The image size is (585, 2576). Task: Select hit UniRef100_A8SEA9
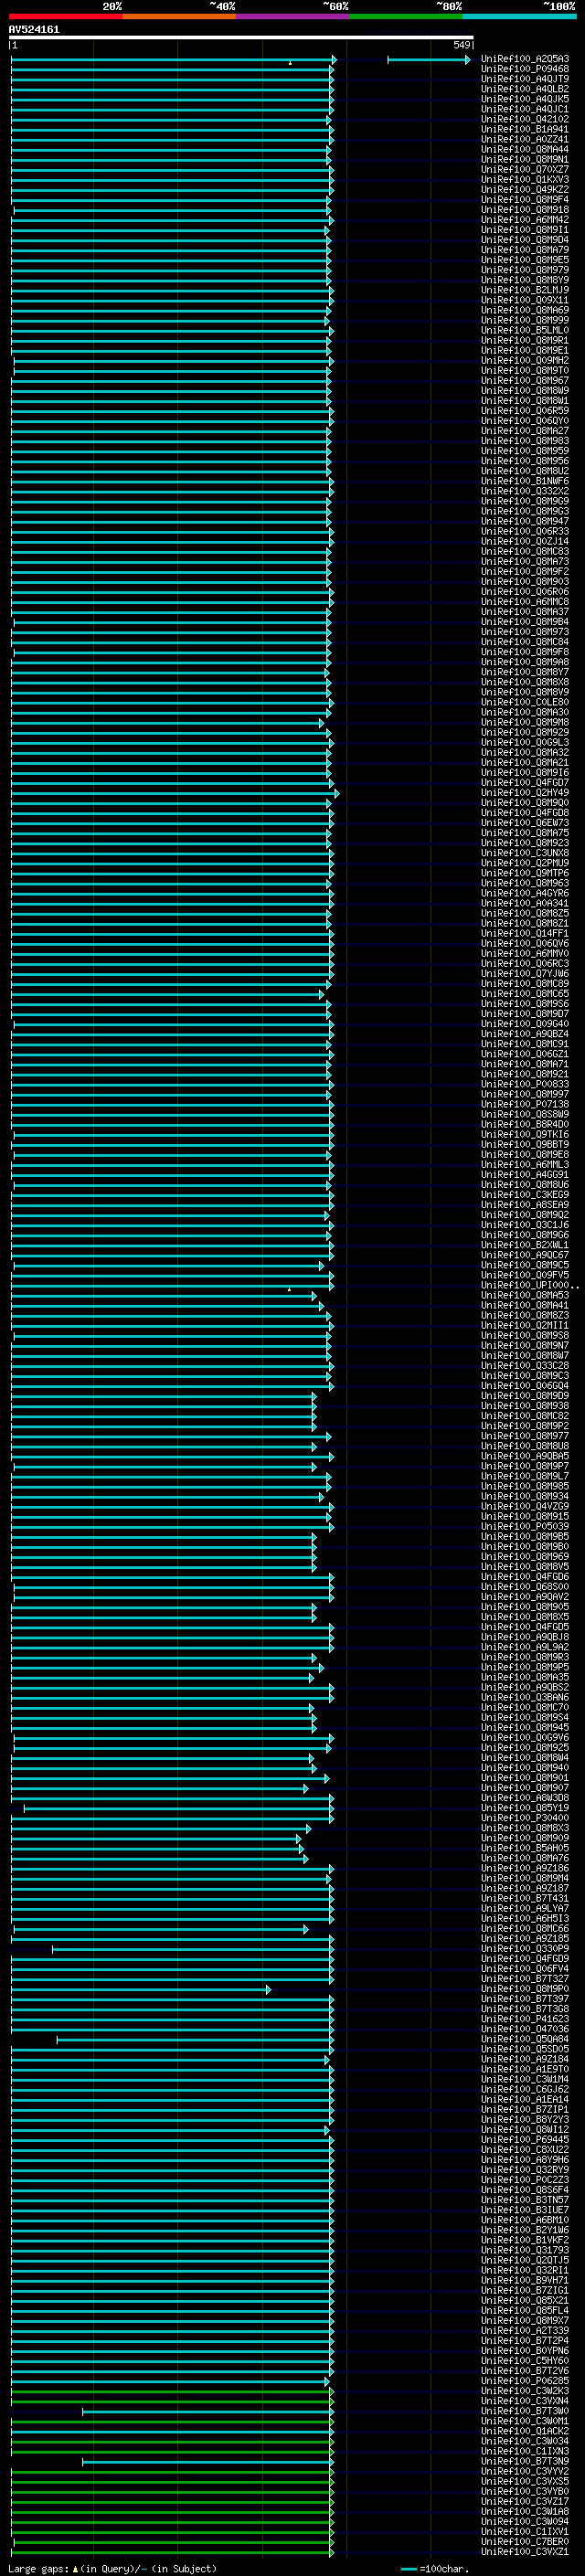tap(524, 1205)
